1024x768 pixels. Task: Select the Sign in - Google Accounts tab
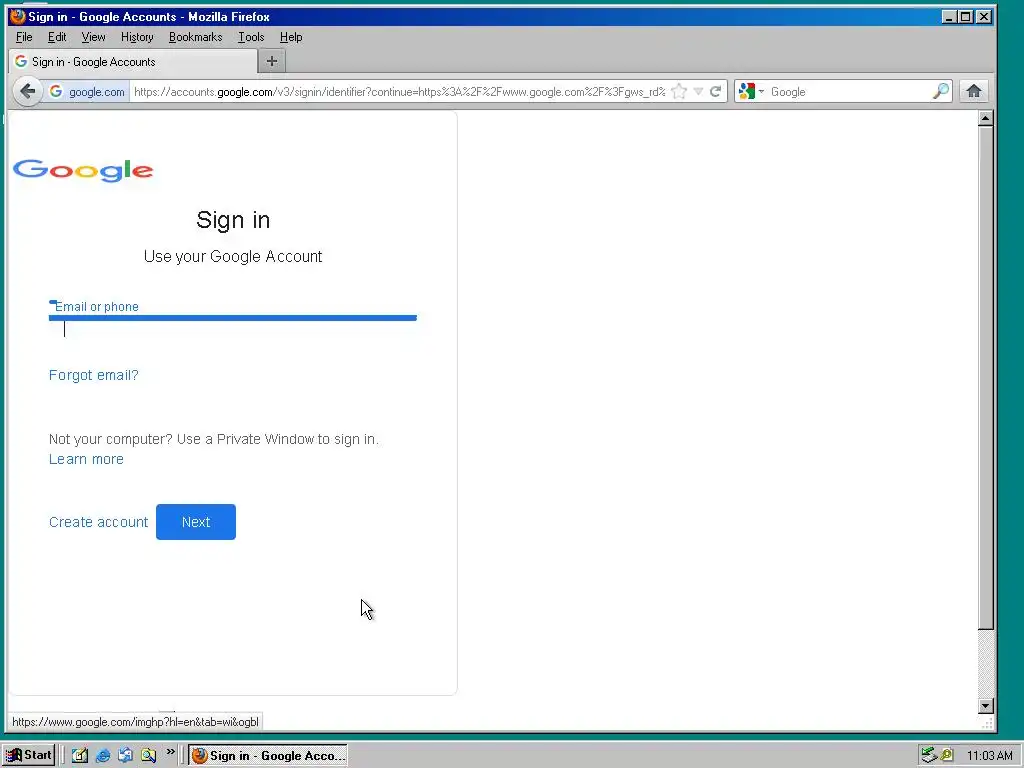[x=133, y=61]
